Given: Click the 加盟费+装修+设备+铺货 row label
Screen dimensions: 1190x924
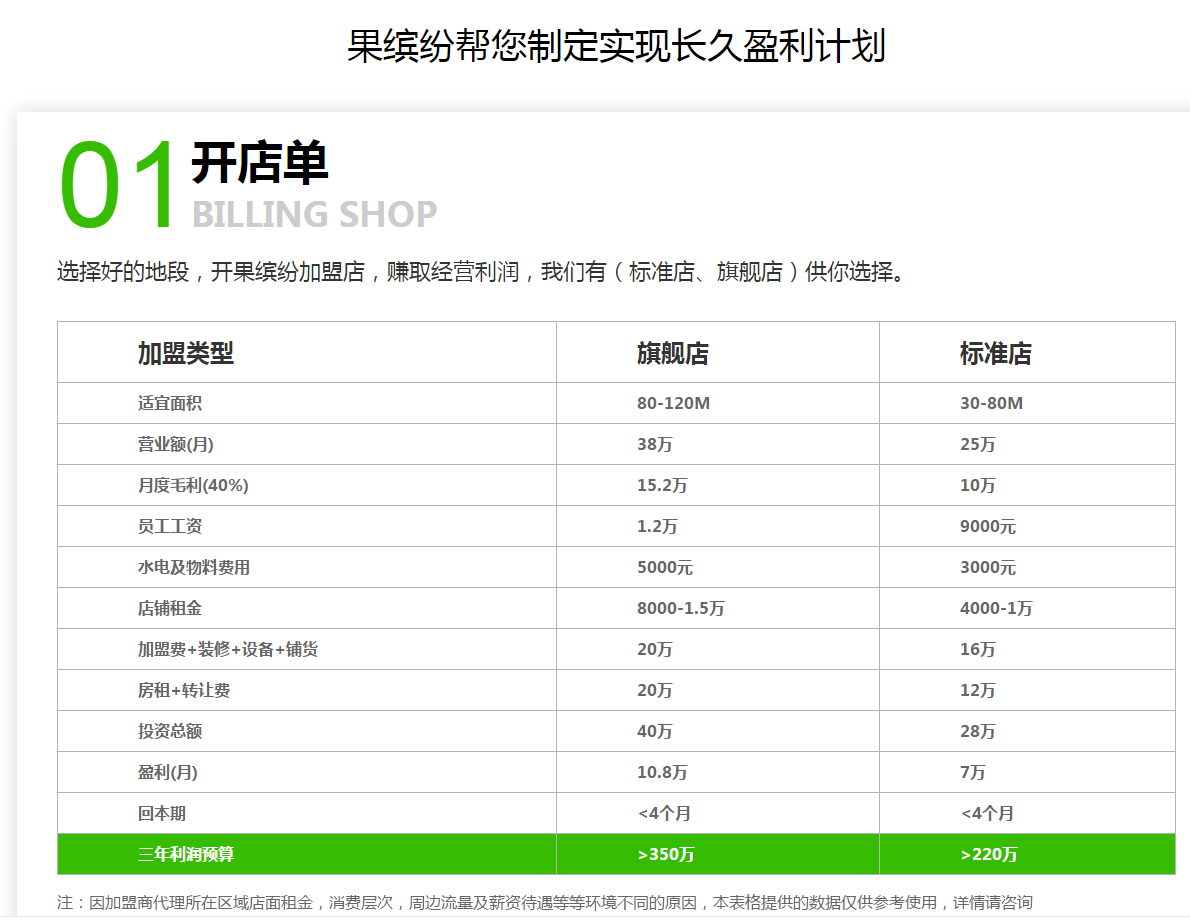Looking at the screenshot, I should click(x=228, y=649).
